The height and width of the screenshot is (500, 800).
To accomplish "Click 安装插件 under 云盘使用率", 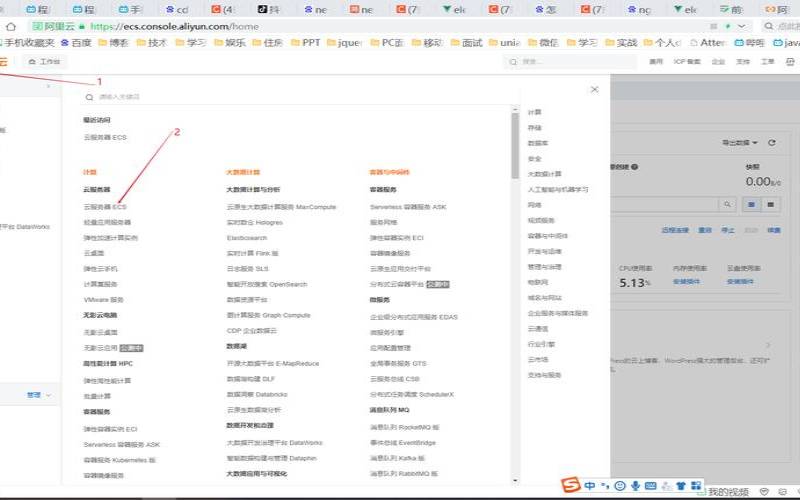I will pos(740,282).
